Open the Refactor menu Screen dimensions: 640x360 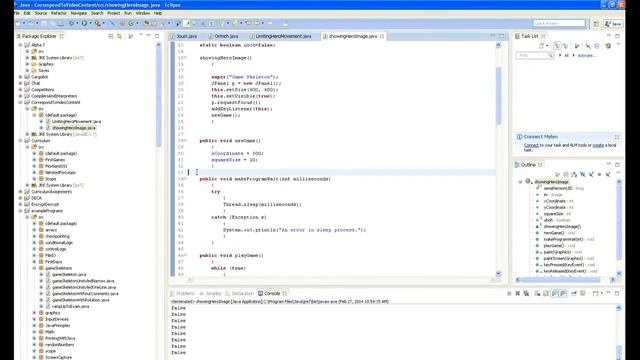coord(59,13)
